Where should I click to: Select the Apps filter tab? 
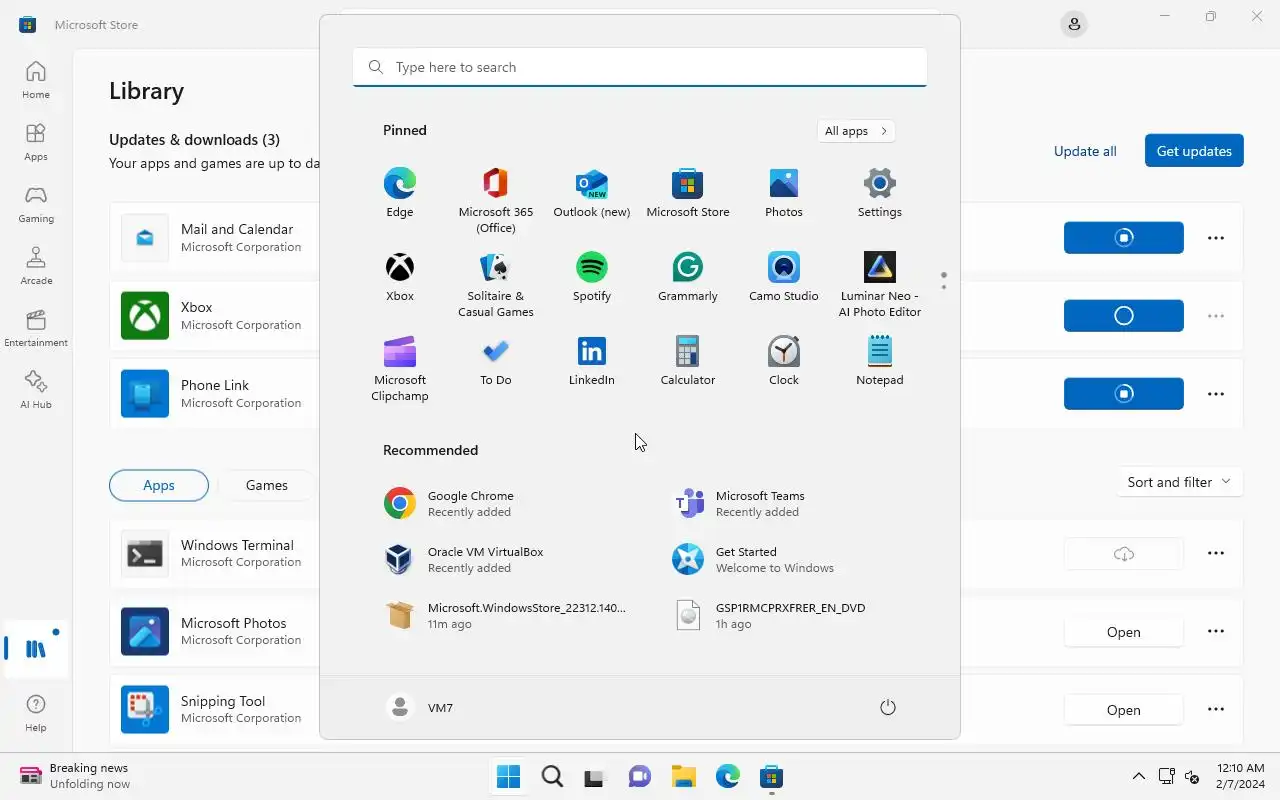coord(159,485)
